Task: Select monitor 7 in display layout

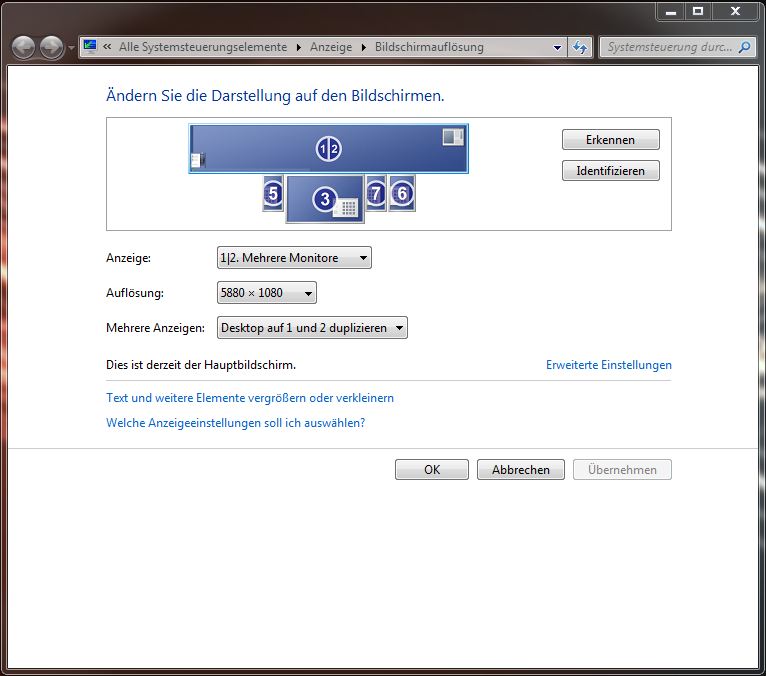Action: 376,193
